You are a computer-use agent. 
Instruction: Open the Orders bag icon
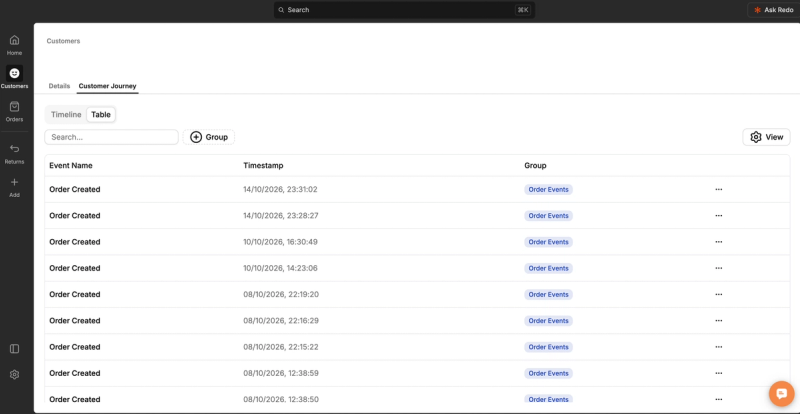pyautogui.click(x=14, y=107)
